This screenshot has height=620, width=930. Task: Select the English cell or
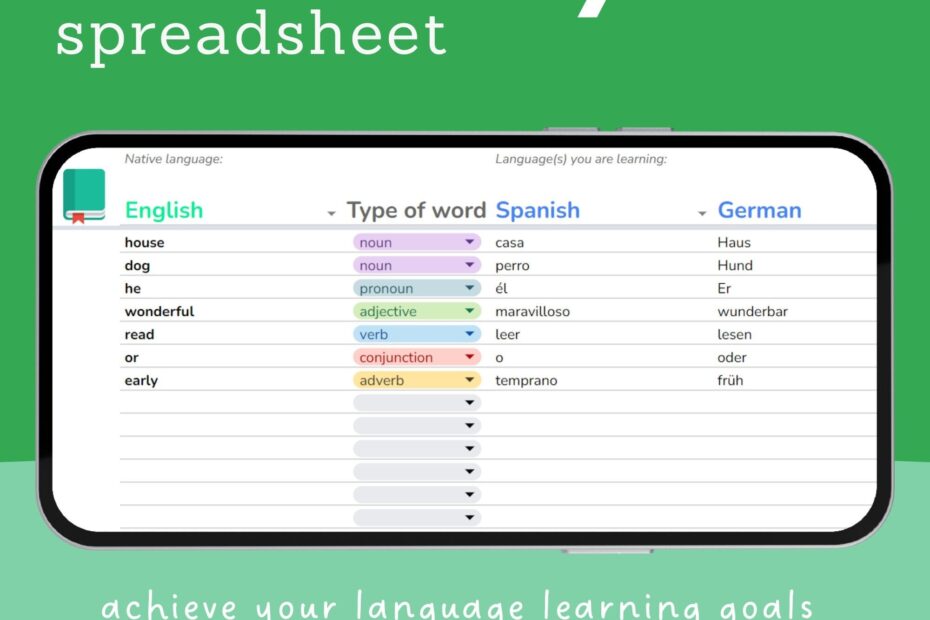[132, 357]
